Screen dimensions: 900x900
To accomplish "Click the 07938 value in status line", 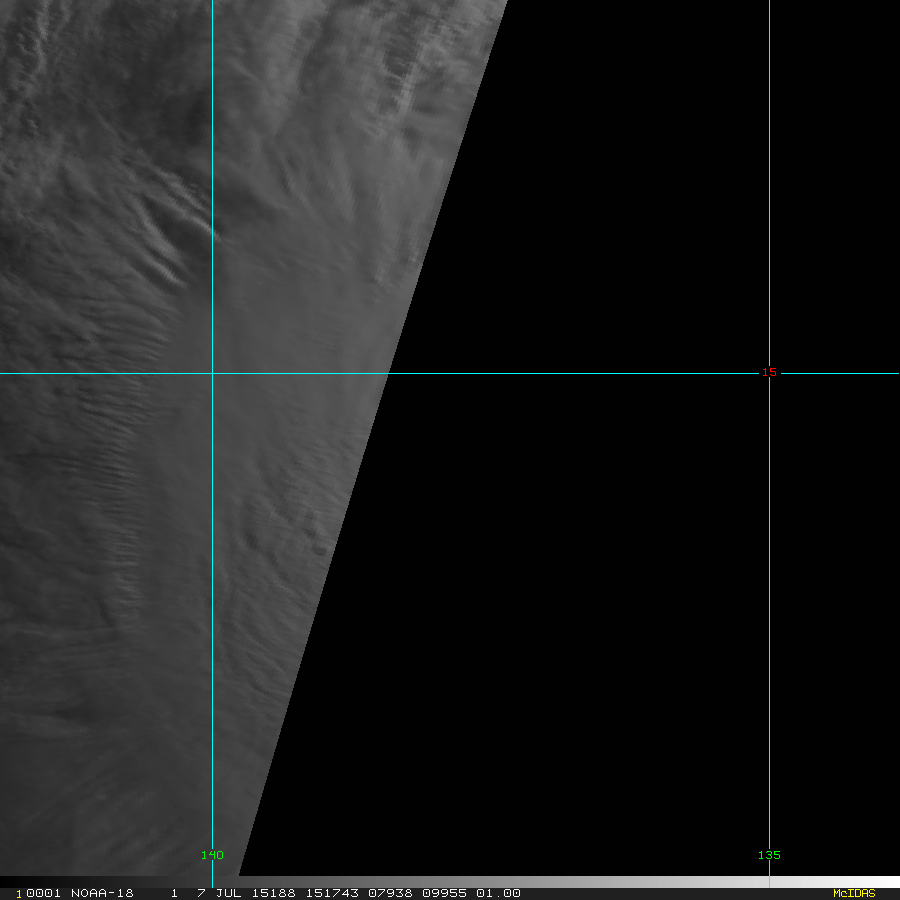I will coord(390,893).
